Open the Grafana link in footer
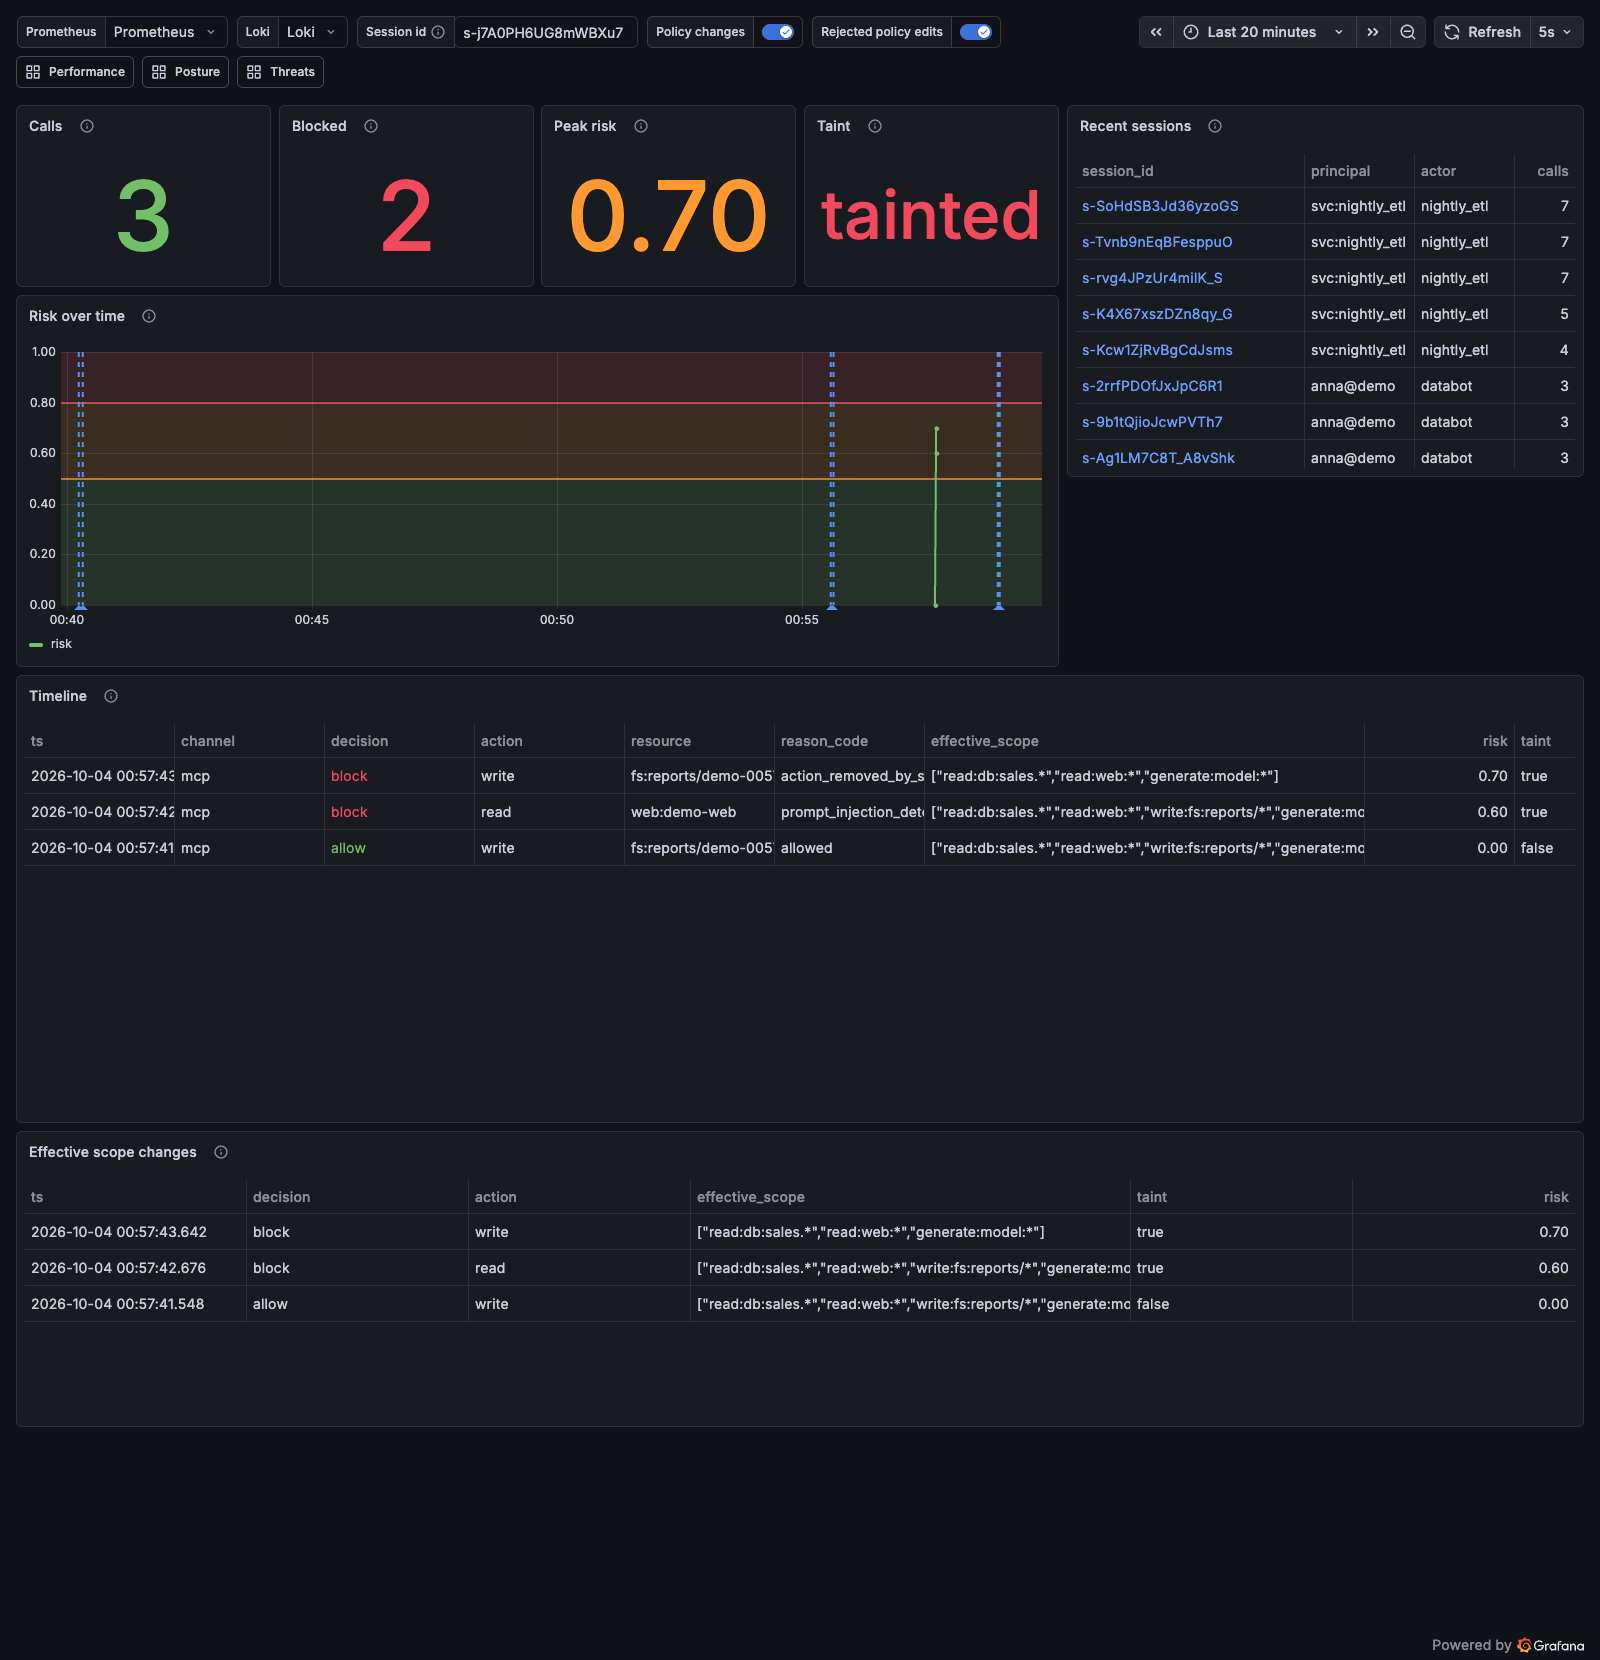This screenshot has width=1600, height=1660. (x=1551, y=1645)
